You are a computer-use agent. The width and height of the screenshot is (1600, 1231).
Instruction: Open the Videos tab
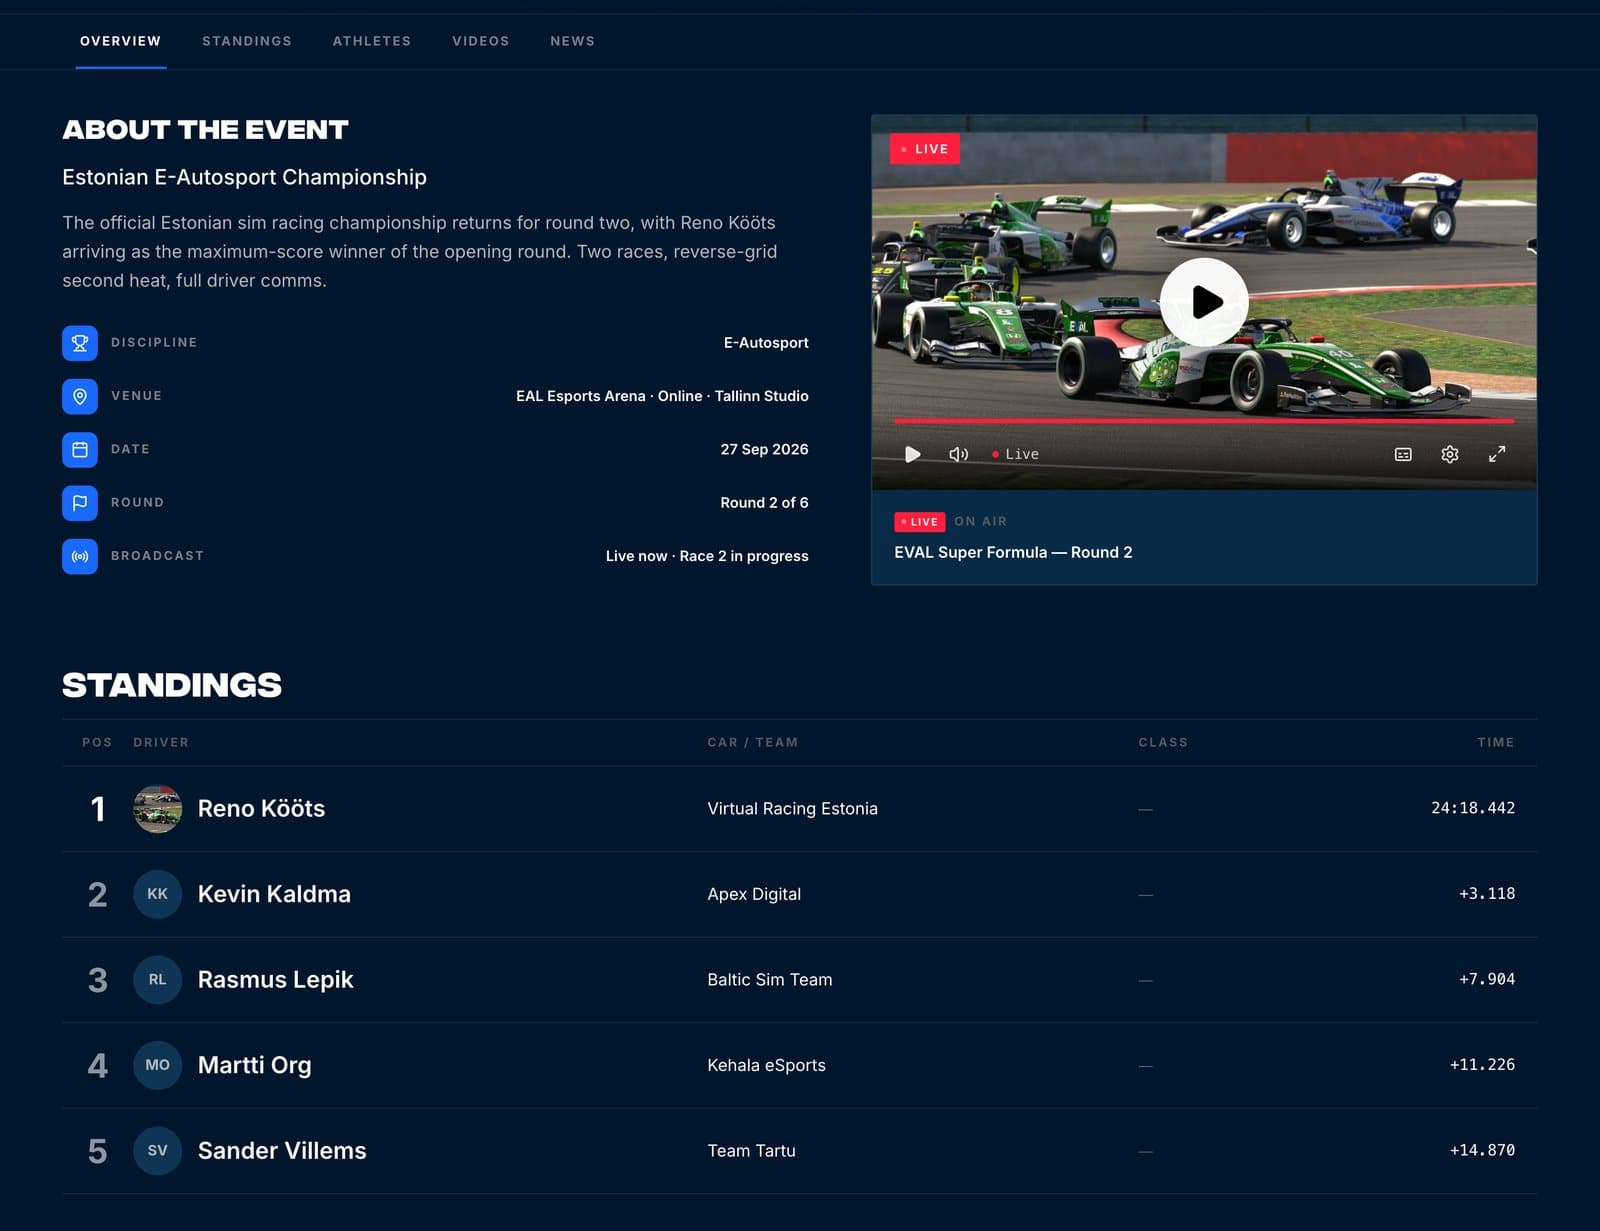click(481, 41)
